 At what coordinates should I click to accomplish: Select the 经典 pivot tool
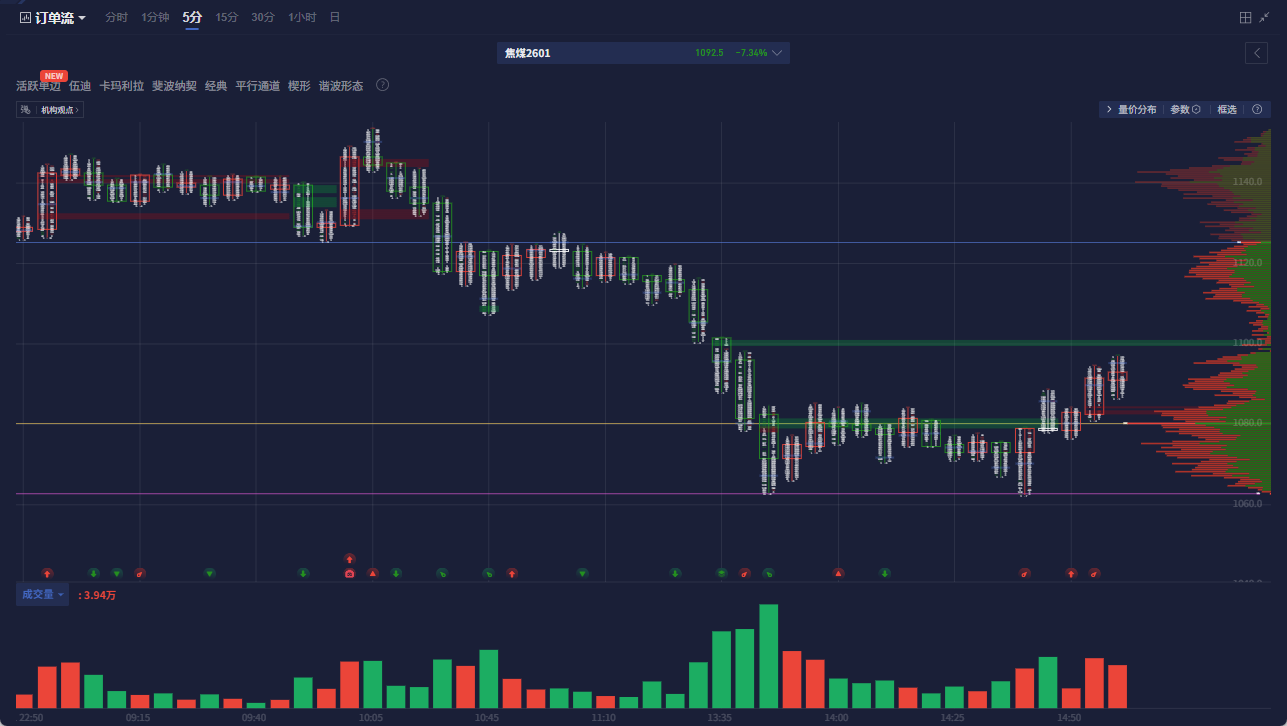(216, 86)
